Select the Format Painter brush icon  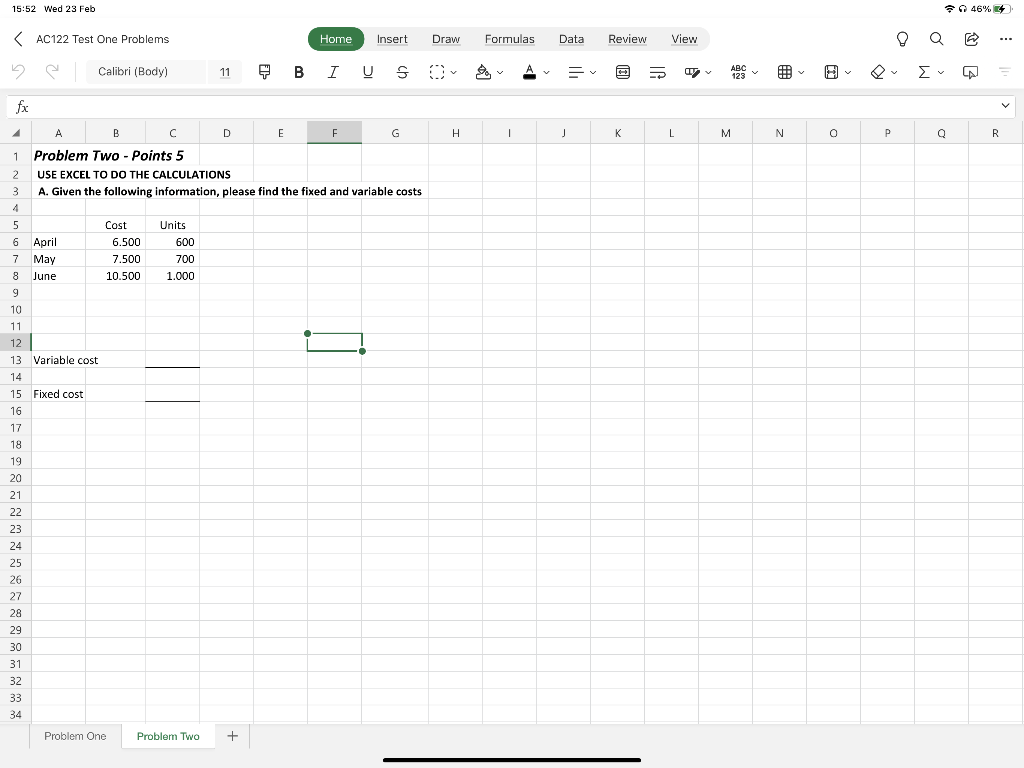click(264, 72)
